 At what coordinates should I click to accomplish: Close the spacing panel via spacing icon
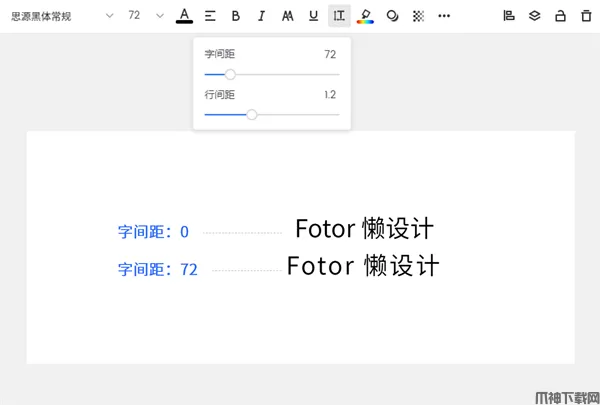[339, 16]
